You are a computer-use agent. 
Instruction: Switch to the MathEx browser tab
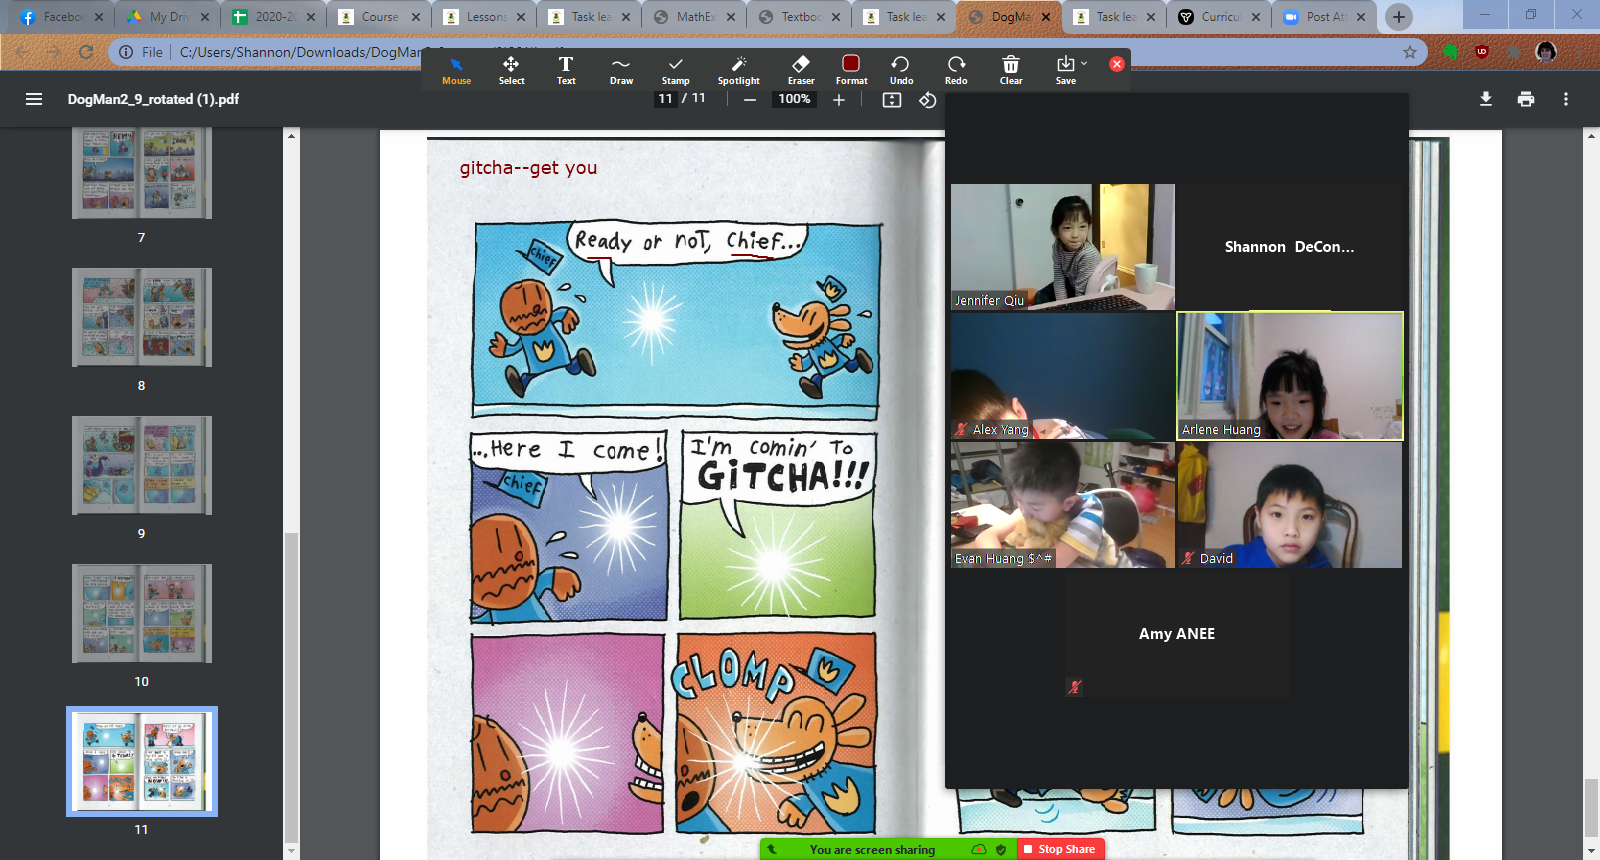[694, 17]
